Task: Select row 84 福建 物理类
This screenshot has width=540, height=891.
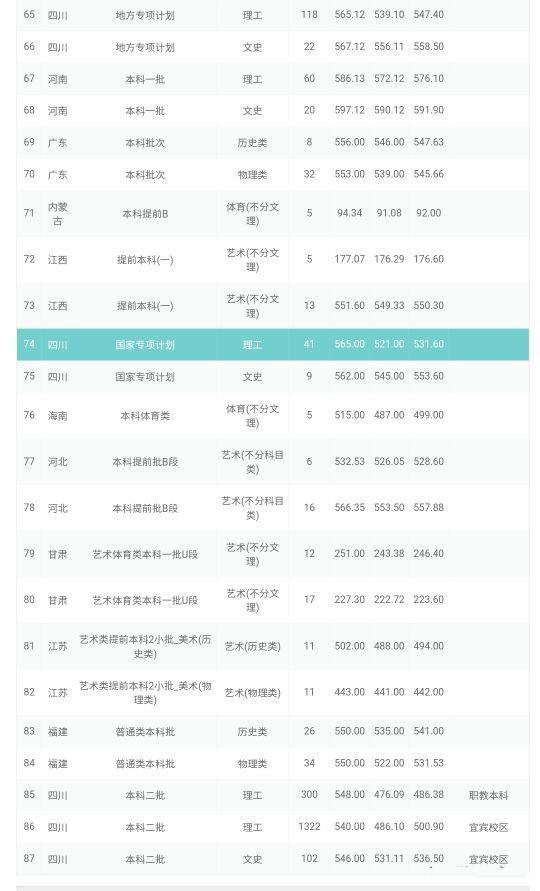Action: 273,763
